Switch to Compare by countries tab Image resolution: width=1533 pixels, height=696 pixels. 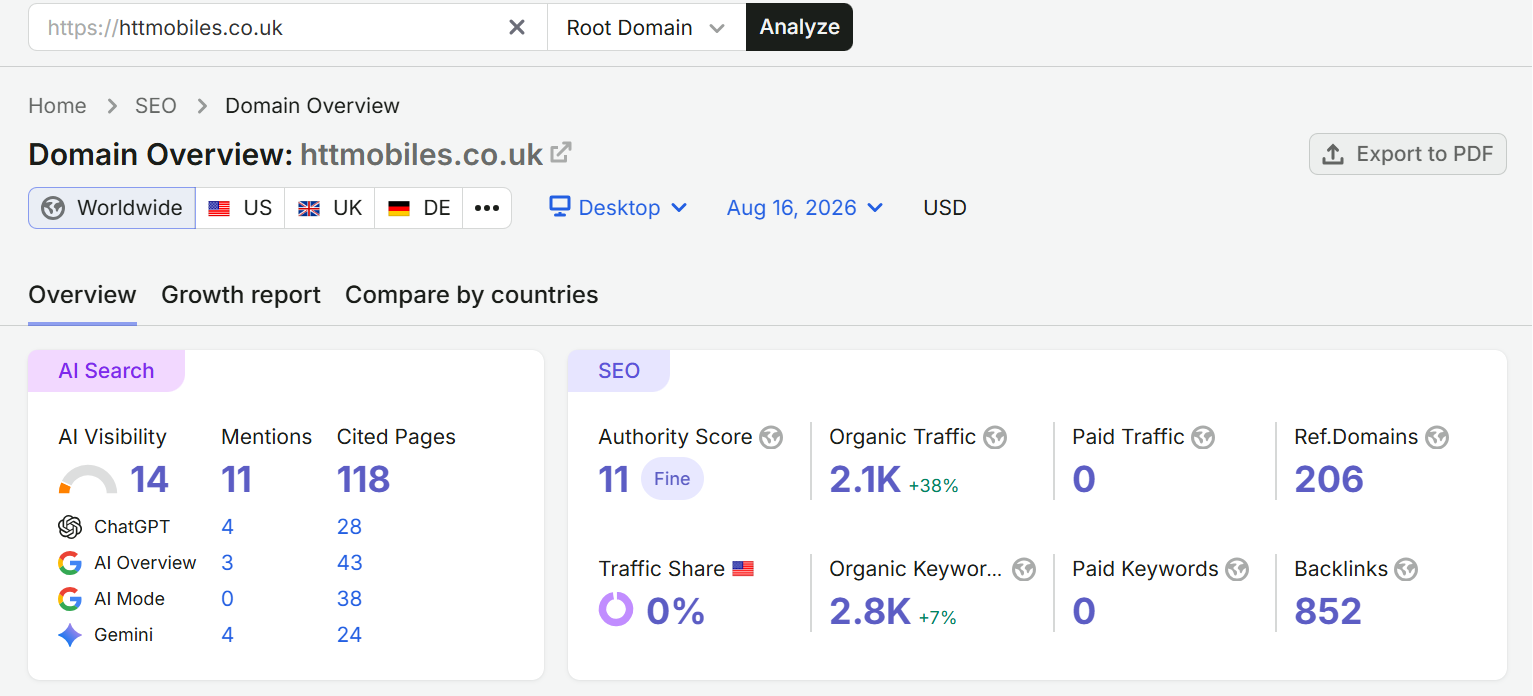tap(472, 295)
